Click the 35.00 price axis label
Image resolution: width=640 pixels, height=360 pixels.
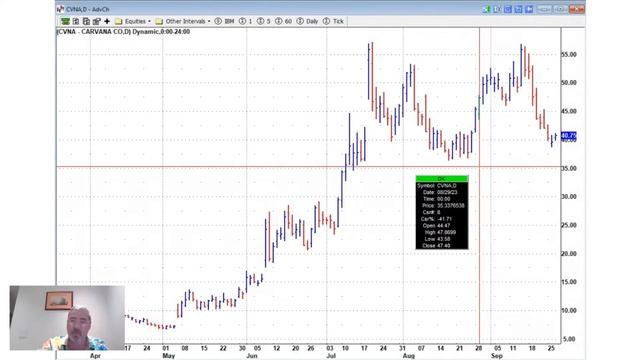pos(569,168)
